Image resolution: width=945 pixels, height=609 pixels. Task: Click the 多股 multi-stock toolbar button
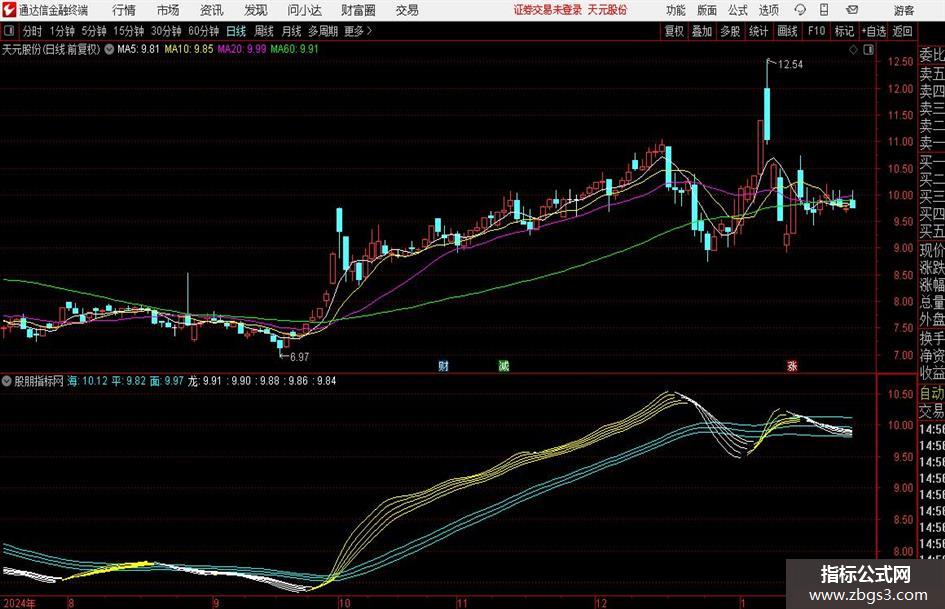(730, 31)
